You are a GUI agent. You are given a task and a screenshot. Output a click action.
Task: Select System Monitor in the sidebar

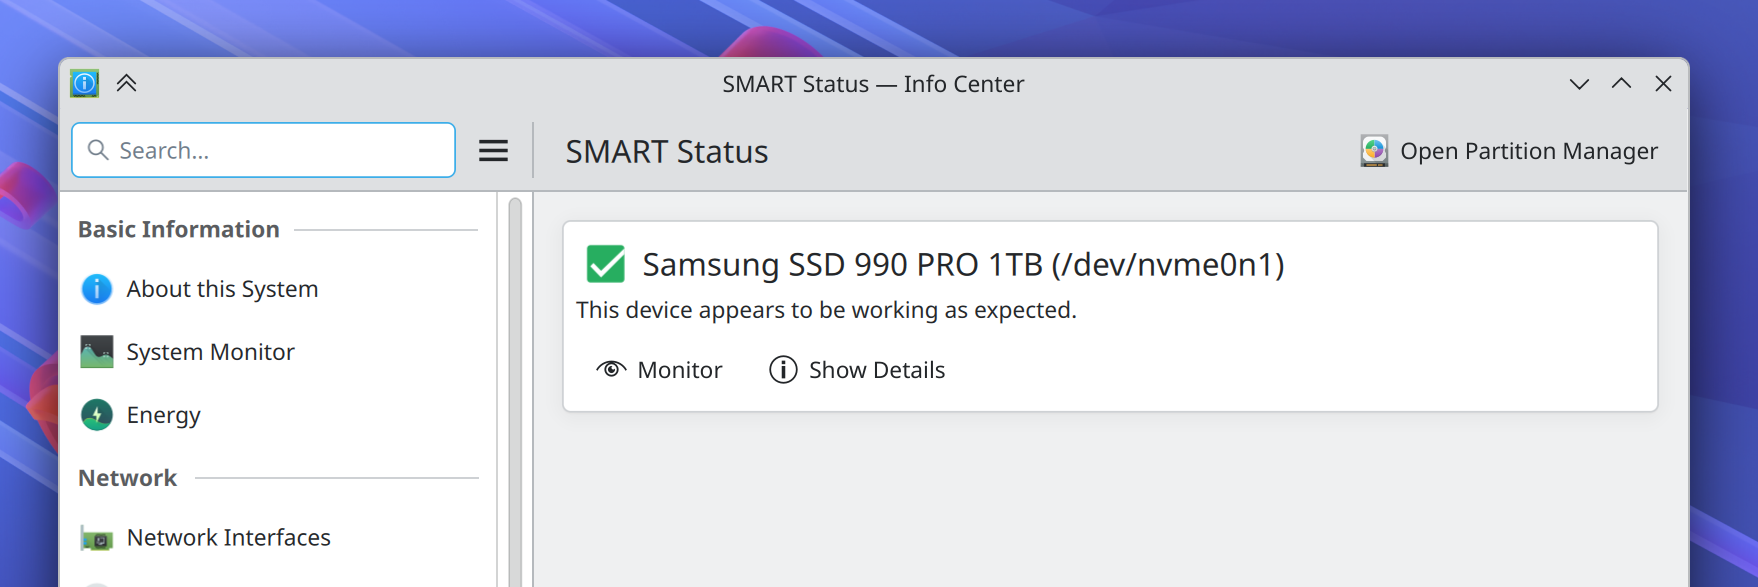(x=209, y=351)
